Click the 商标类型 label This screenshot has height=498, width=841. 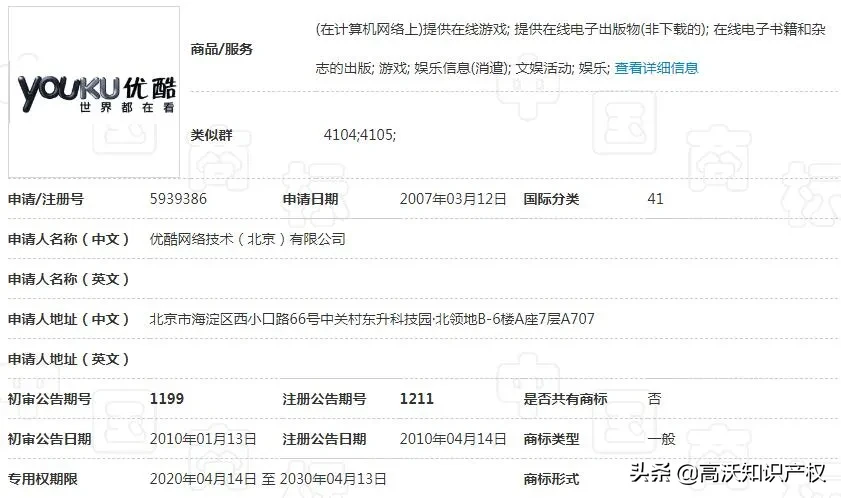click(x=551, y=439)
